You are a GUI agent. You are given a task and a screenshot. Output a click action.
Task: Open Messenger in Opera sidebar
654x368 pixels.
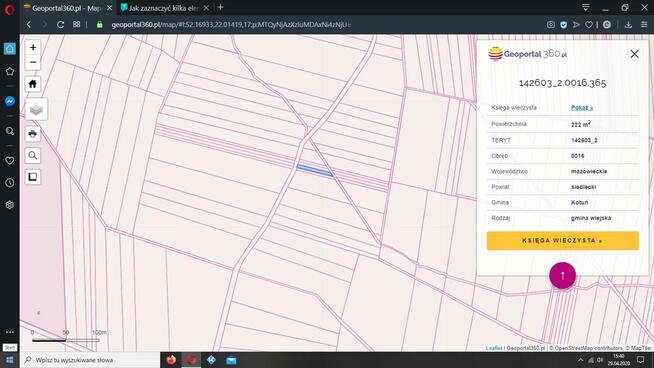coord(10,101)
